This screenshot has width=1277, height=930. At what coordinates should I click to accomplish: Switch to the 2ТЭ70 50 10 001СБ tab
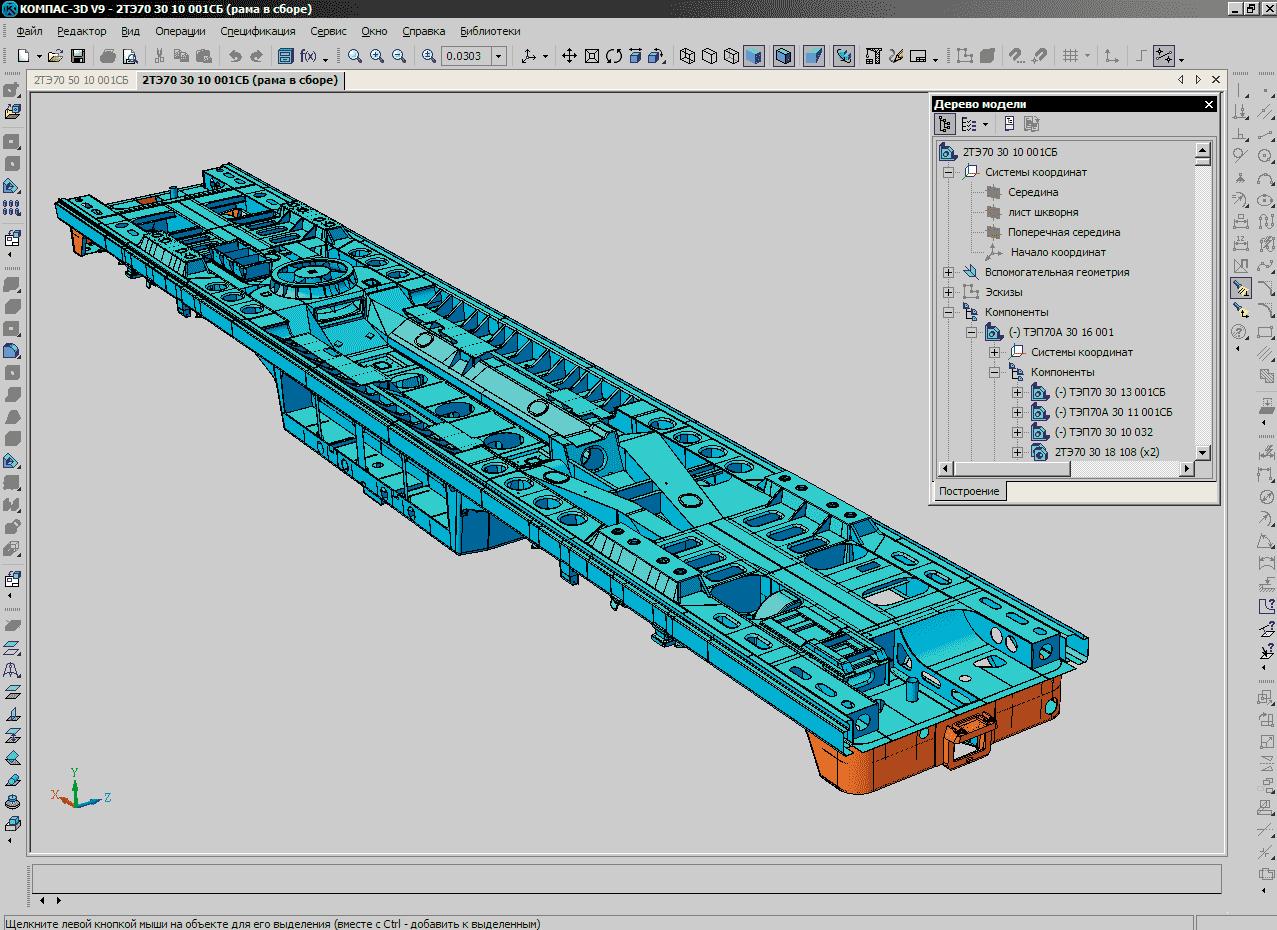[x=82, y=80]
